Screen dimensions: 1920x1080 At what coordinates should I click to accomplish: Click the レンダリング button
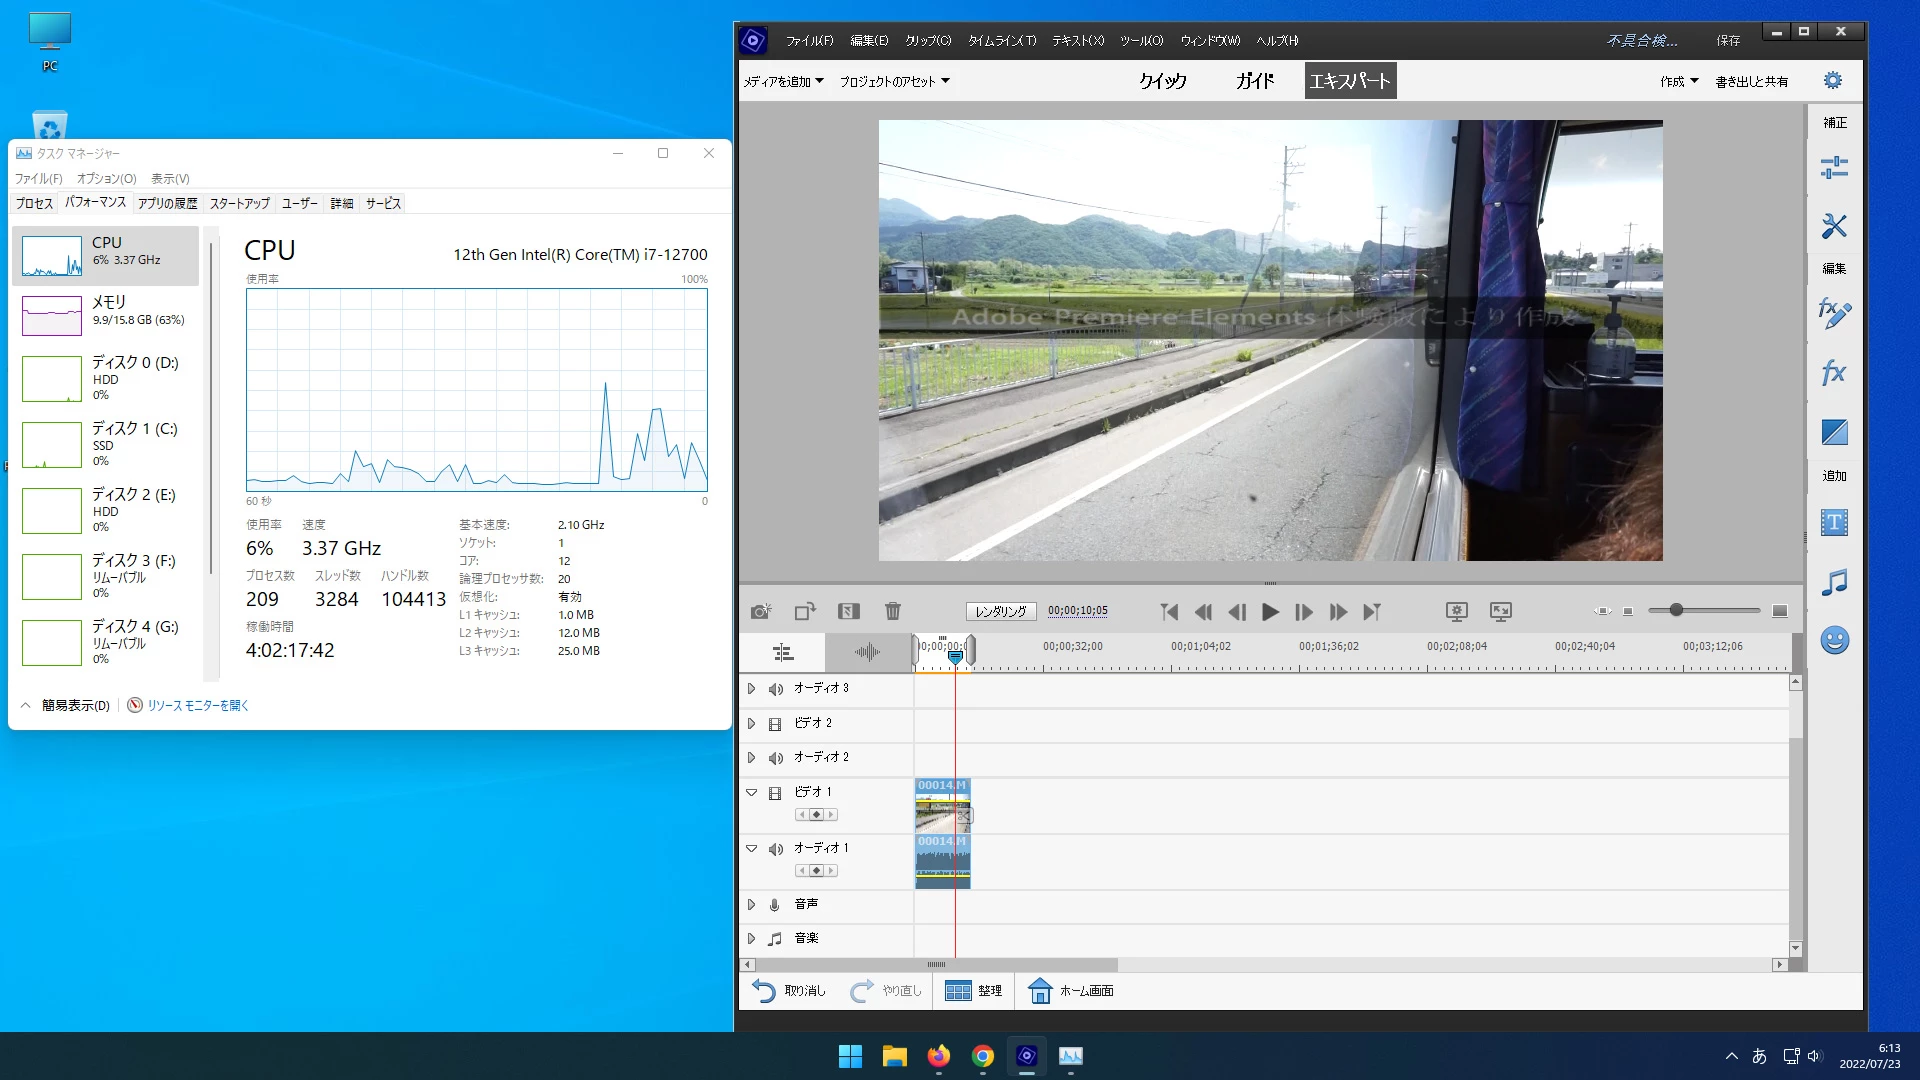[1000, 611]
